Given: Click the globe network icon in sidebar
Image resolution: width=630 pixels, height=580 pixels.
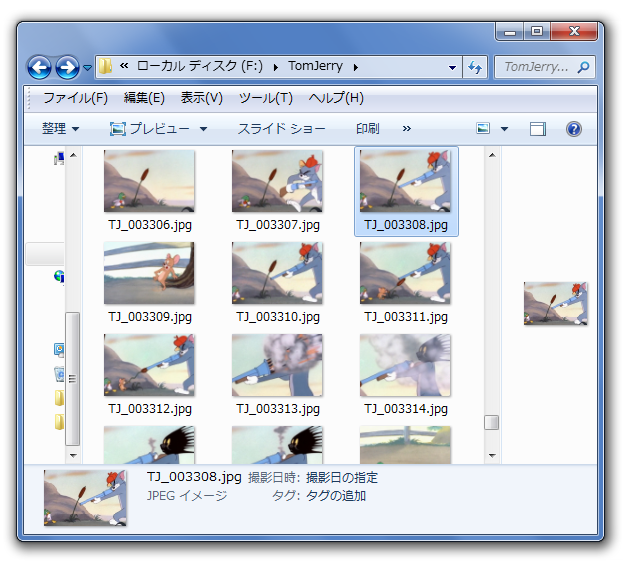Looking at the screenshot, I should point(59,276).
